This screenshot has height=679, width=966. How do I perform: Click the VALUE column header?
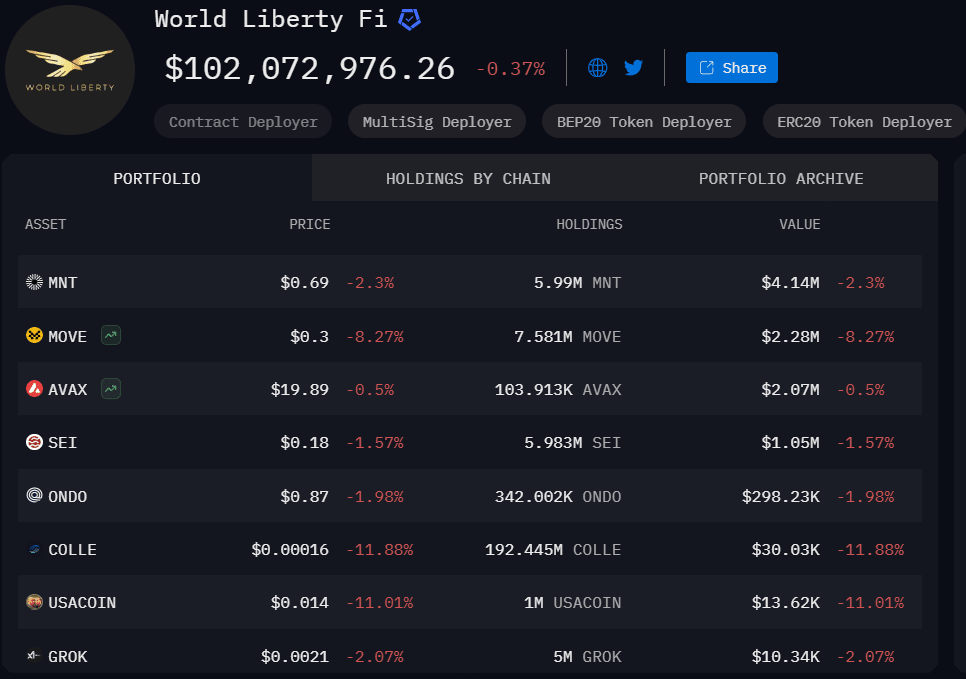(800, 224)
